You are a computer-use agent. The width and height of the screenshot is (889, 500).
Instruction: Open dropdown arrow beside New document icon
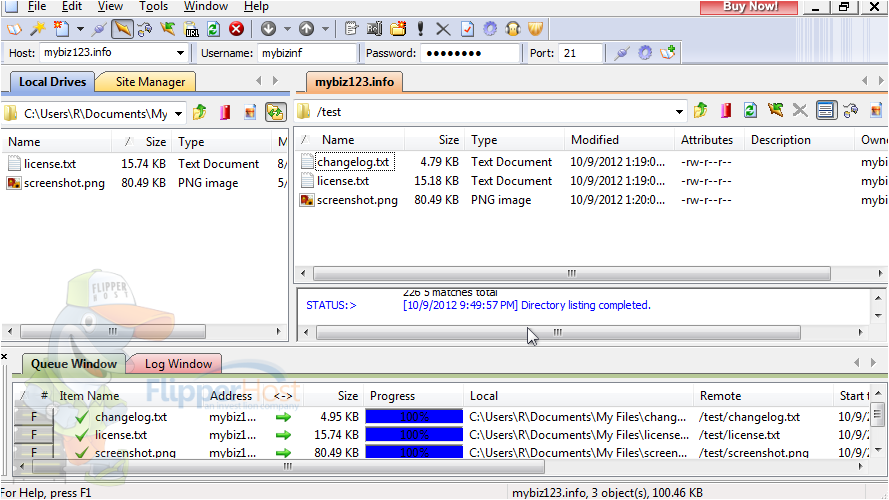(80, 28)
